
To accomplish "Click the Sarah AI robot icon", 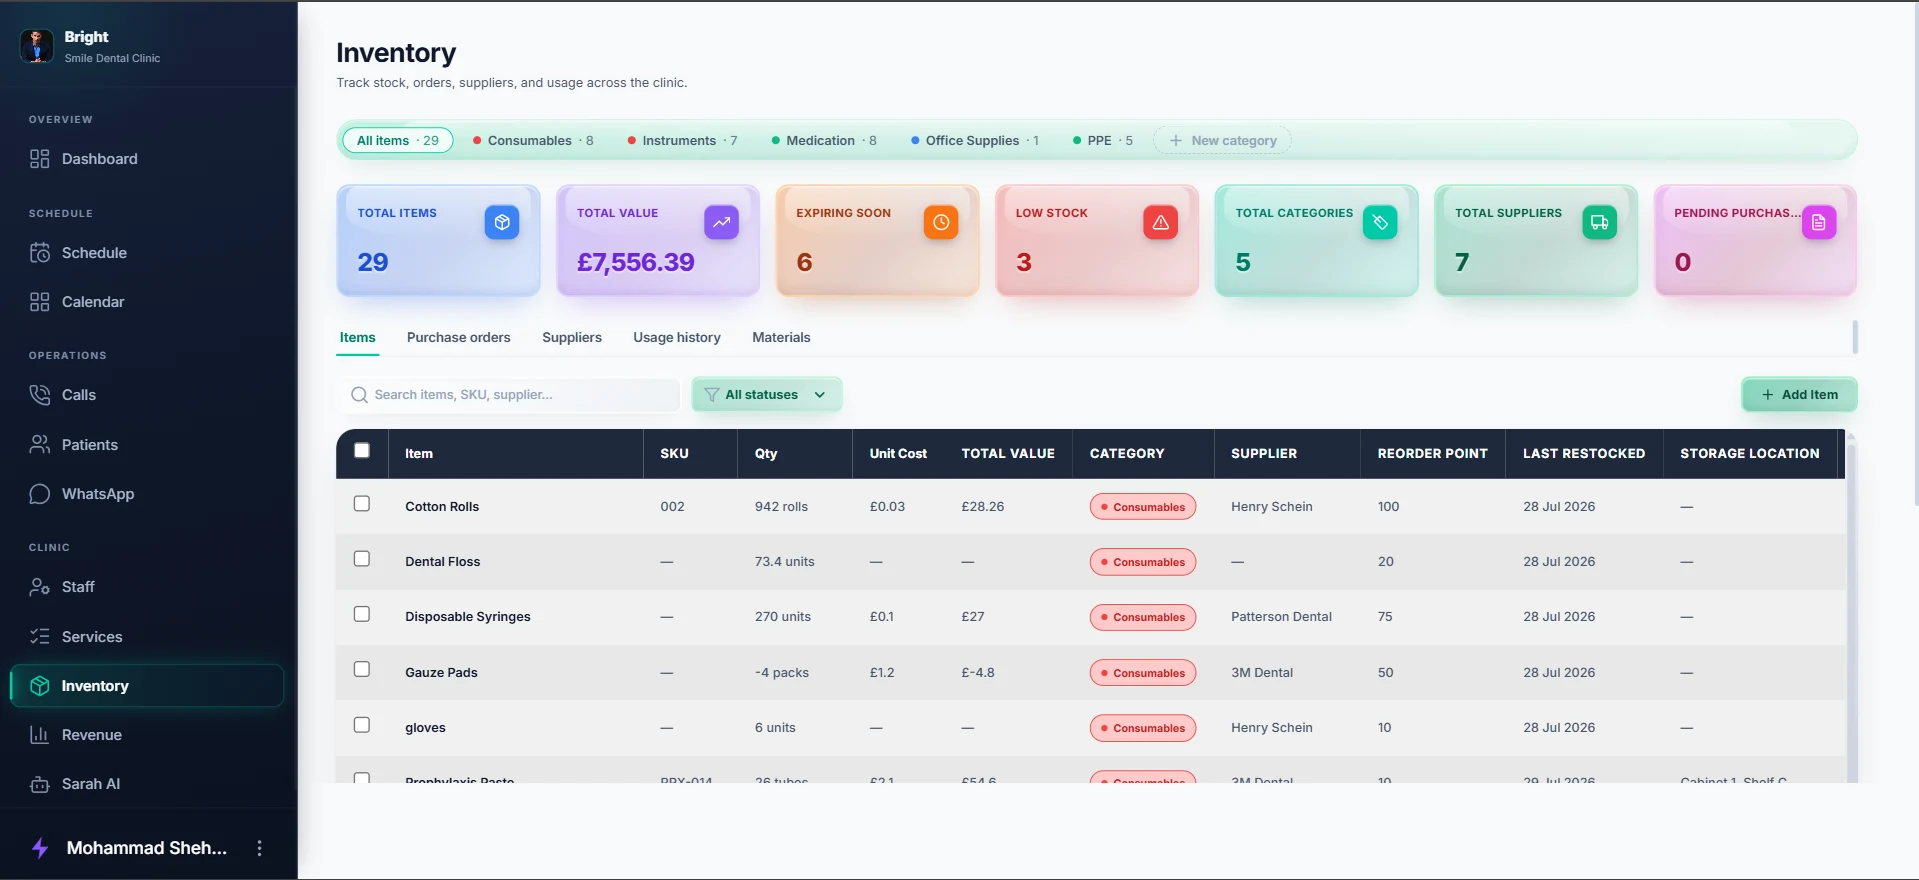I will click(40, 784).
